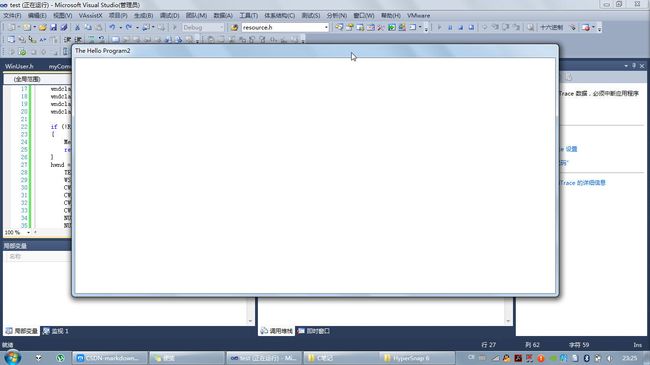The image size is (650, 365).
Task: Click the Find in Files icon beside Debug
Action: [234, 27]
